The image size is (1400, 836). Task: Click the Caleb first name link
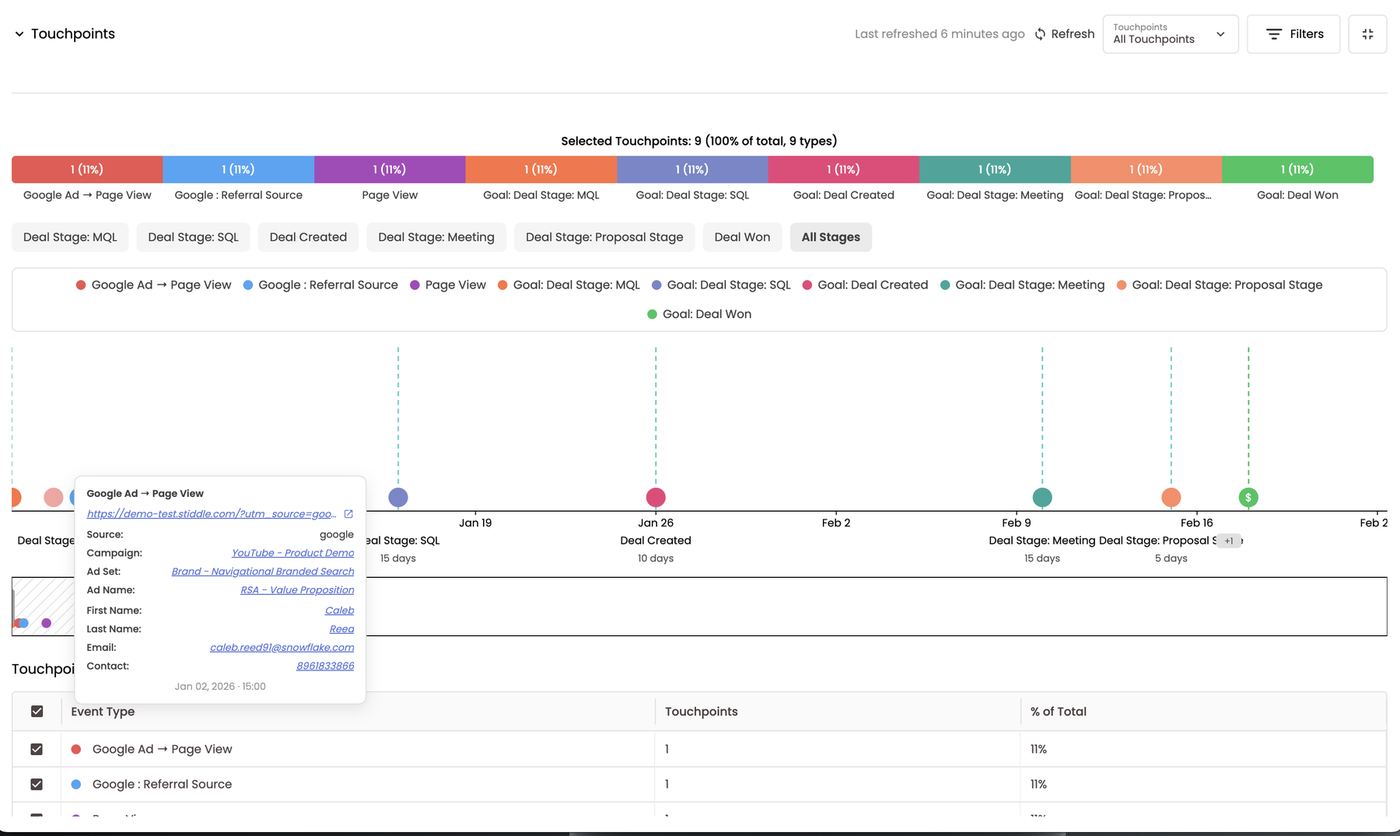(x=339, y=610)
